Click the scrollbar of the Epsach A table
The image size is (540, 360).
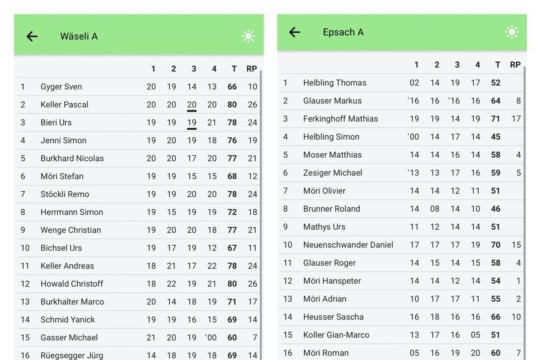click(x=524, y=213)
